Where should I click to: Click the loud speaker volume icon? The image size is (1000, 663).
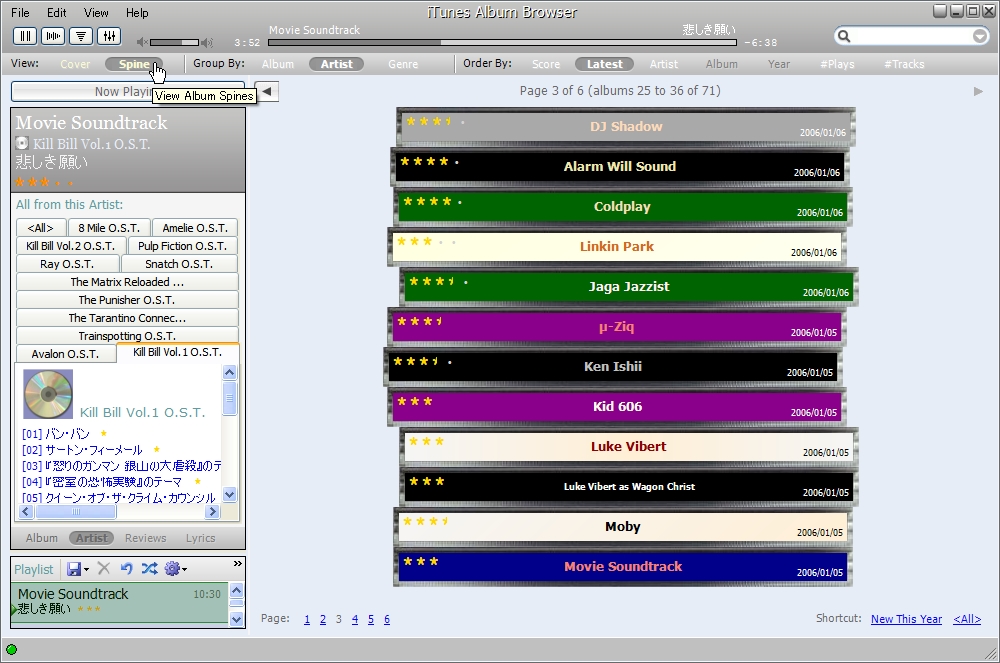(x=207, y=43)
